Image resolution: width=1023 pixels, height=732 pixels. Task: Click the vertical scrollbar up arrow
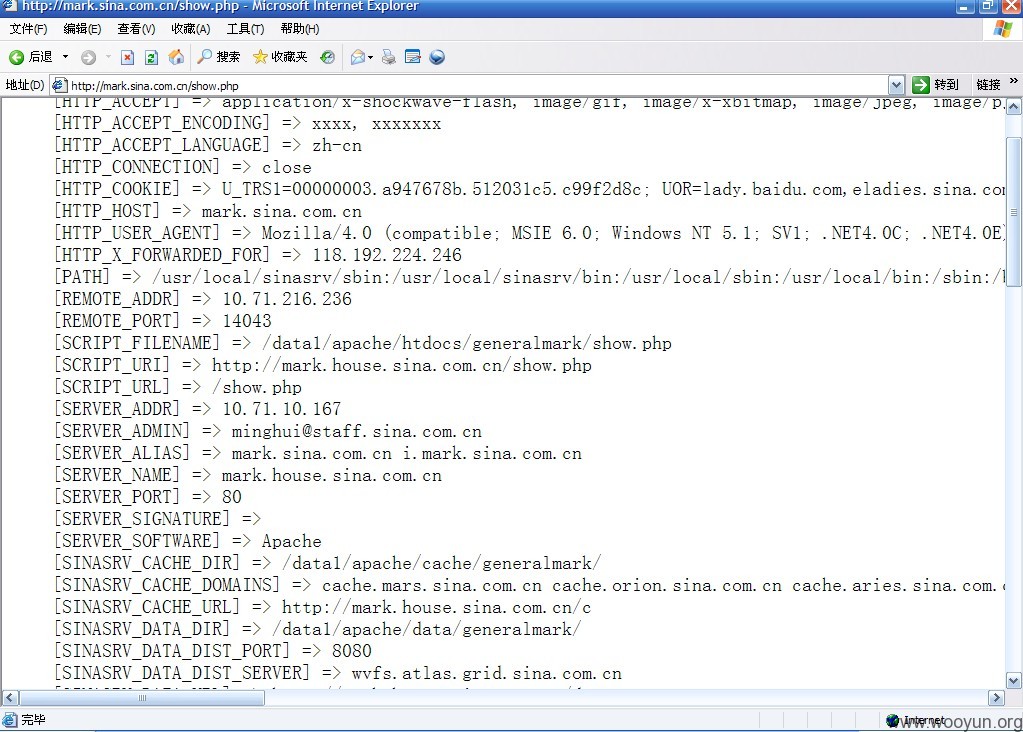click(1013, 106)
